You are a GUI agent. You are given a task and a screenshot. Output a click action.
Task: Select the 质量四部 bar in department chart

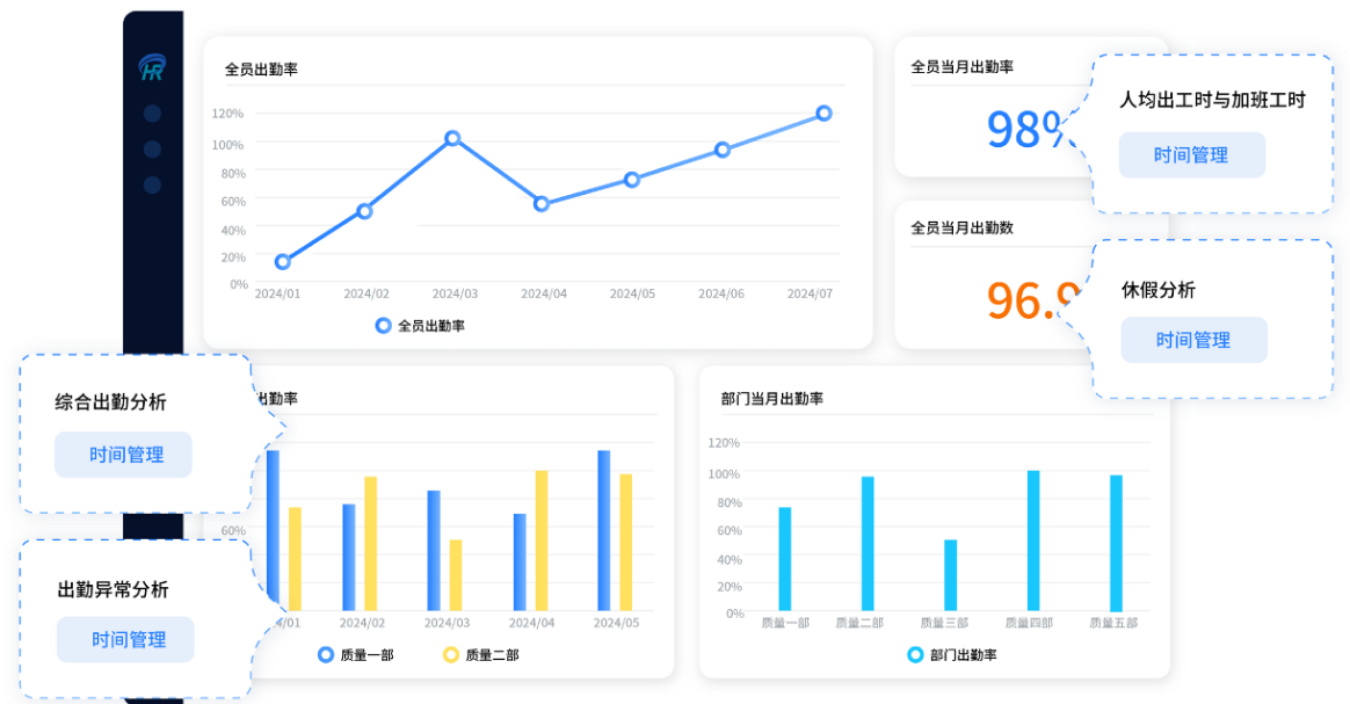click(1033, 540)
